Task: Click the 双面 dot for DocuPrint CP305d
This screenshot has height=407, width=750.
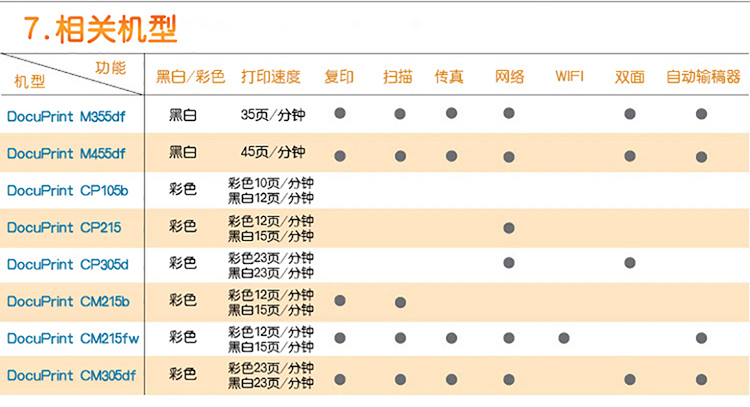Action: pyautogui.click(x=630, y=263)
